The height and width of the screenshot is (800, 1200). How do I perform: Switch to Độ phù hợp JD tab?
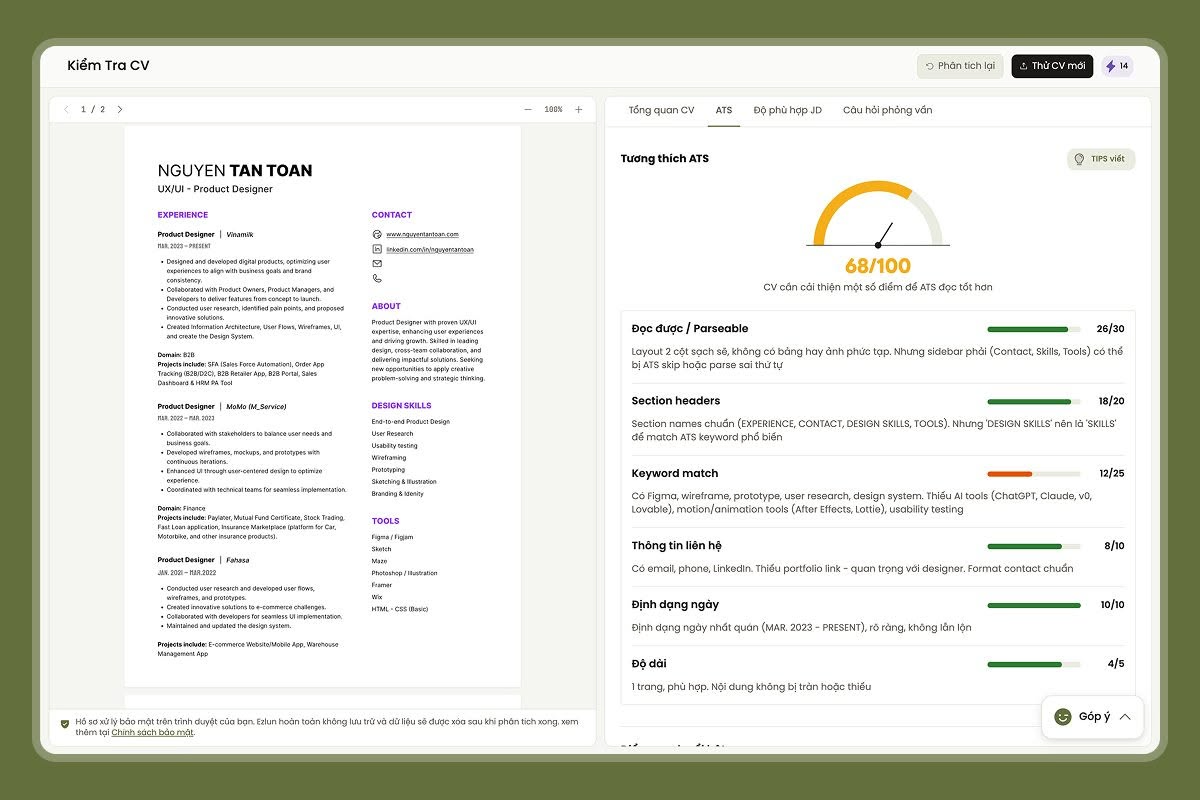(x=787, y=110)
